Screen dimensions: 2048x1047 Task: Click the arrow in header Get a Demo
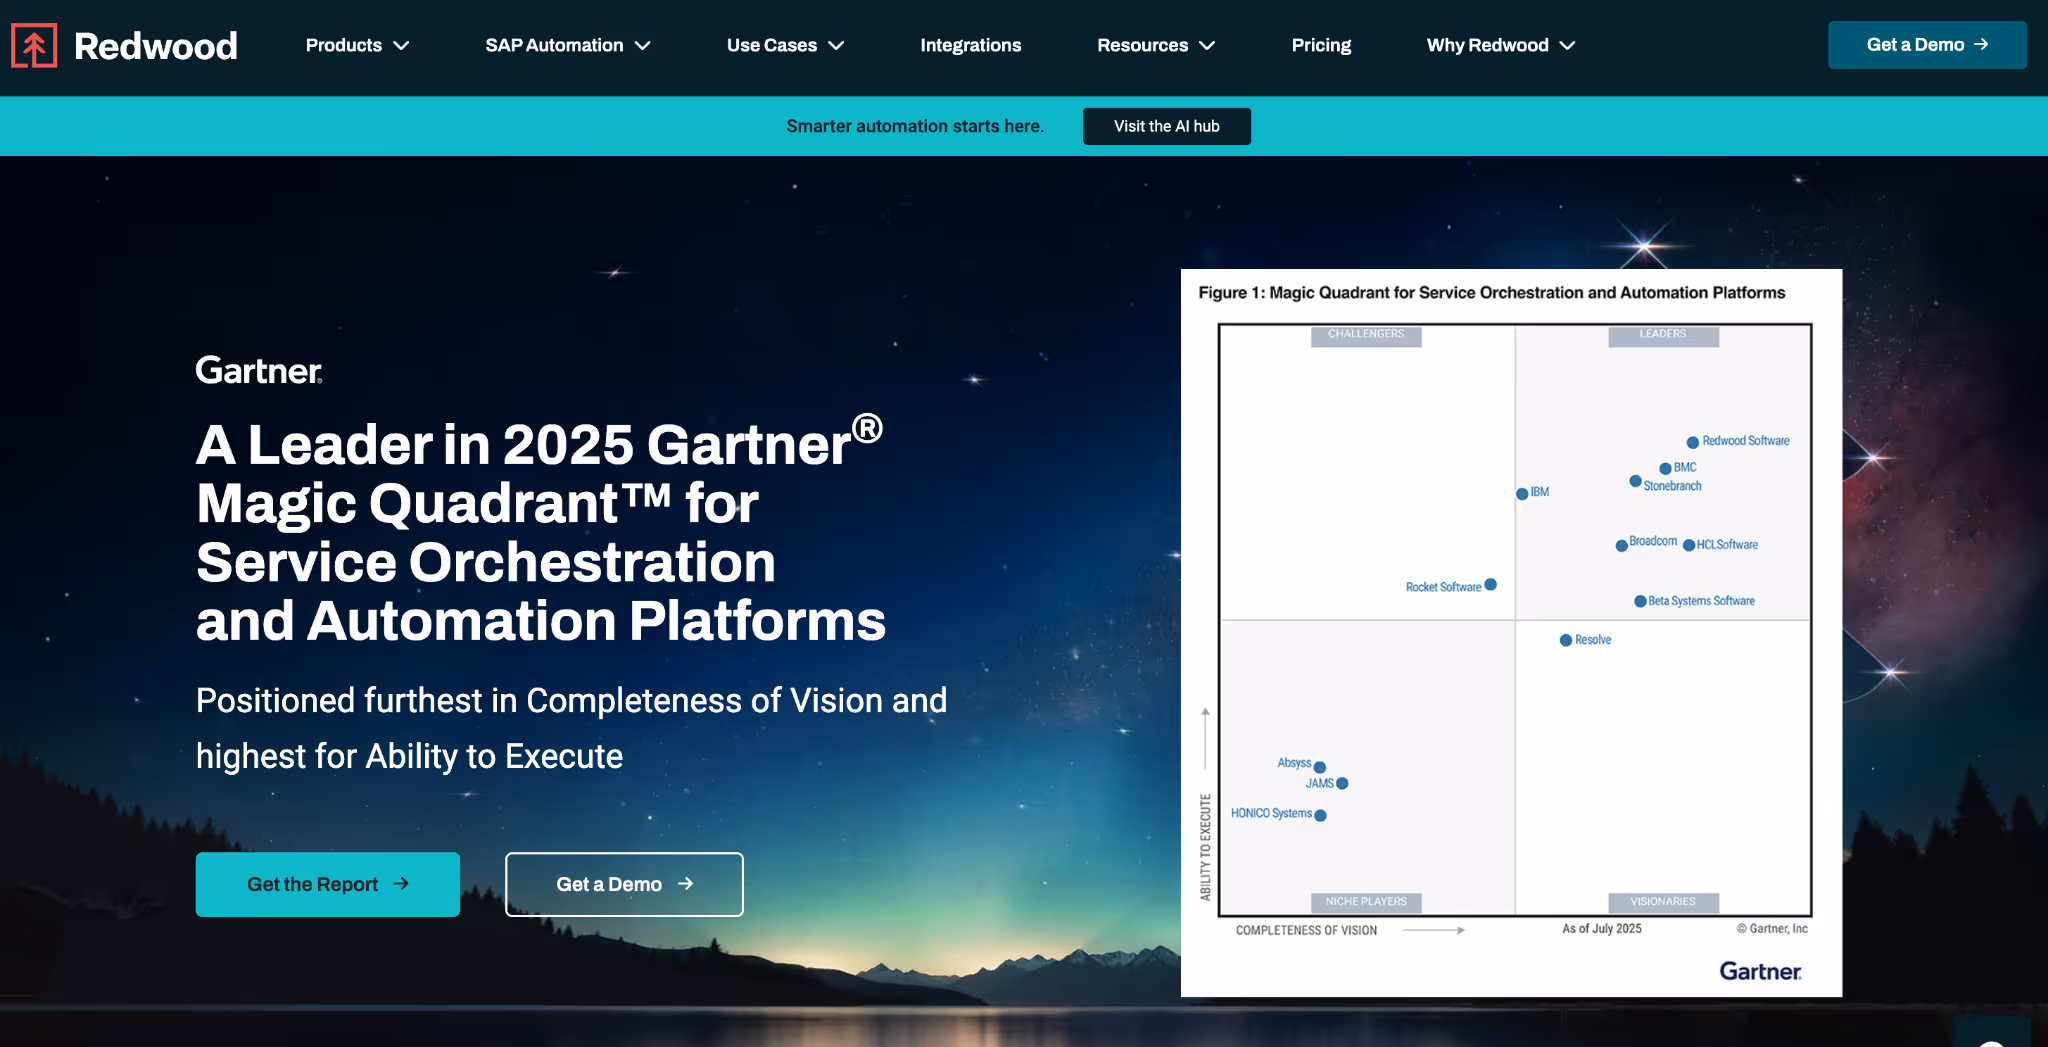coord(1981,44)
